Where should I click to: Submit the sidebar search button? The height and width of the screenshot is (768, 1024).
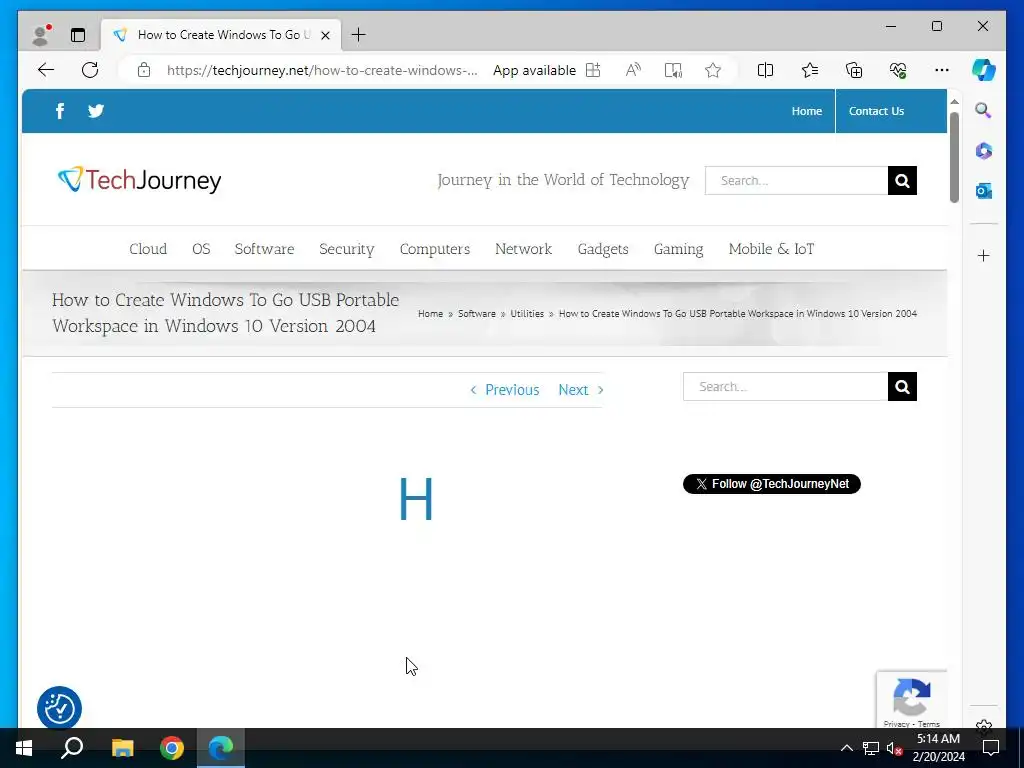pyautogui.click(x=903, y=387)
